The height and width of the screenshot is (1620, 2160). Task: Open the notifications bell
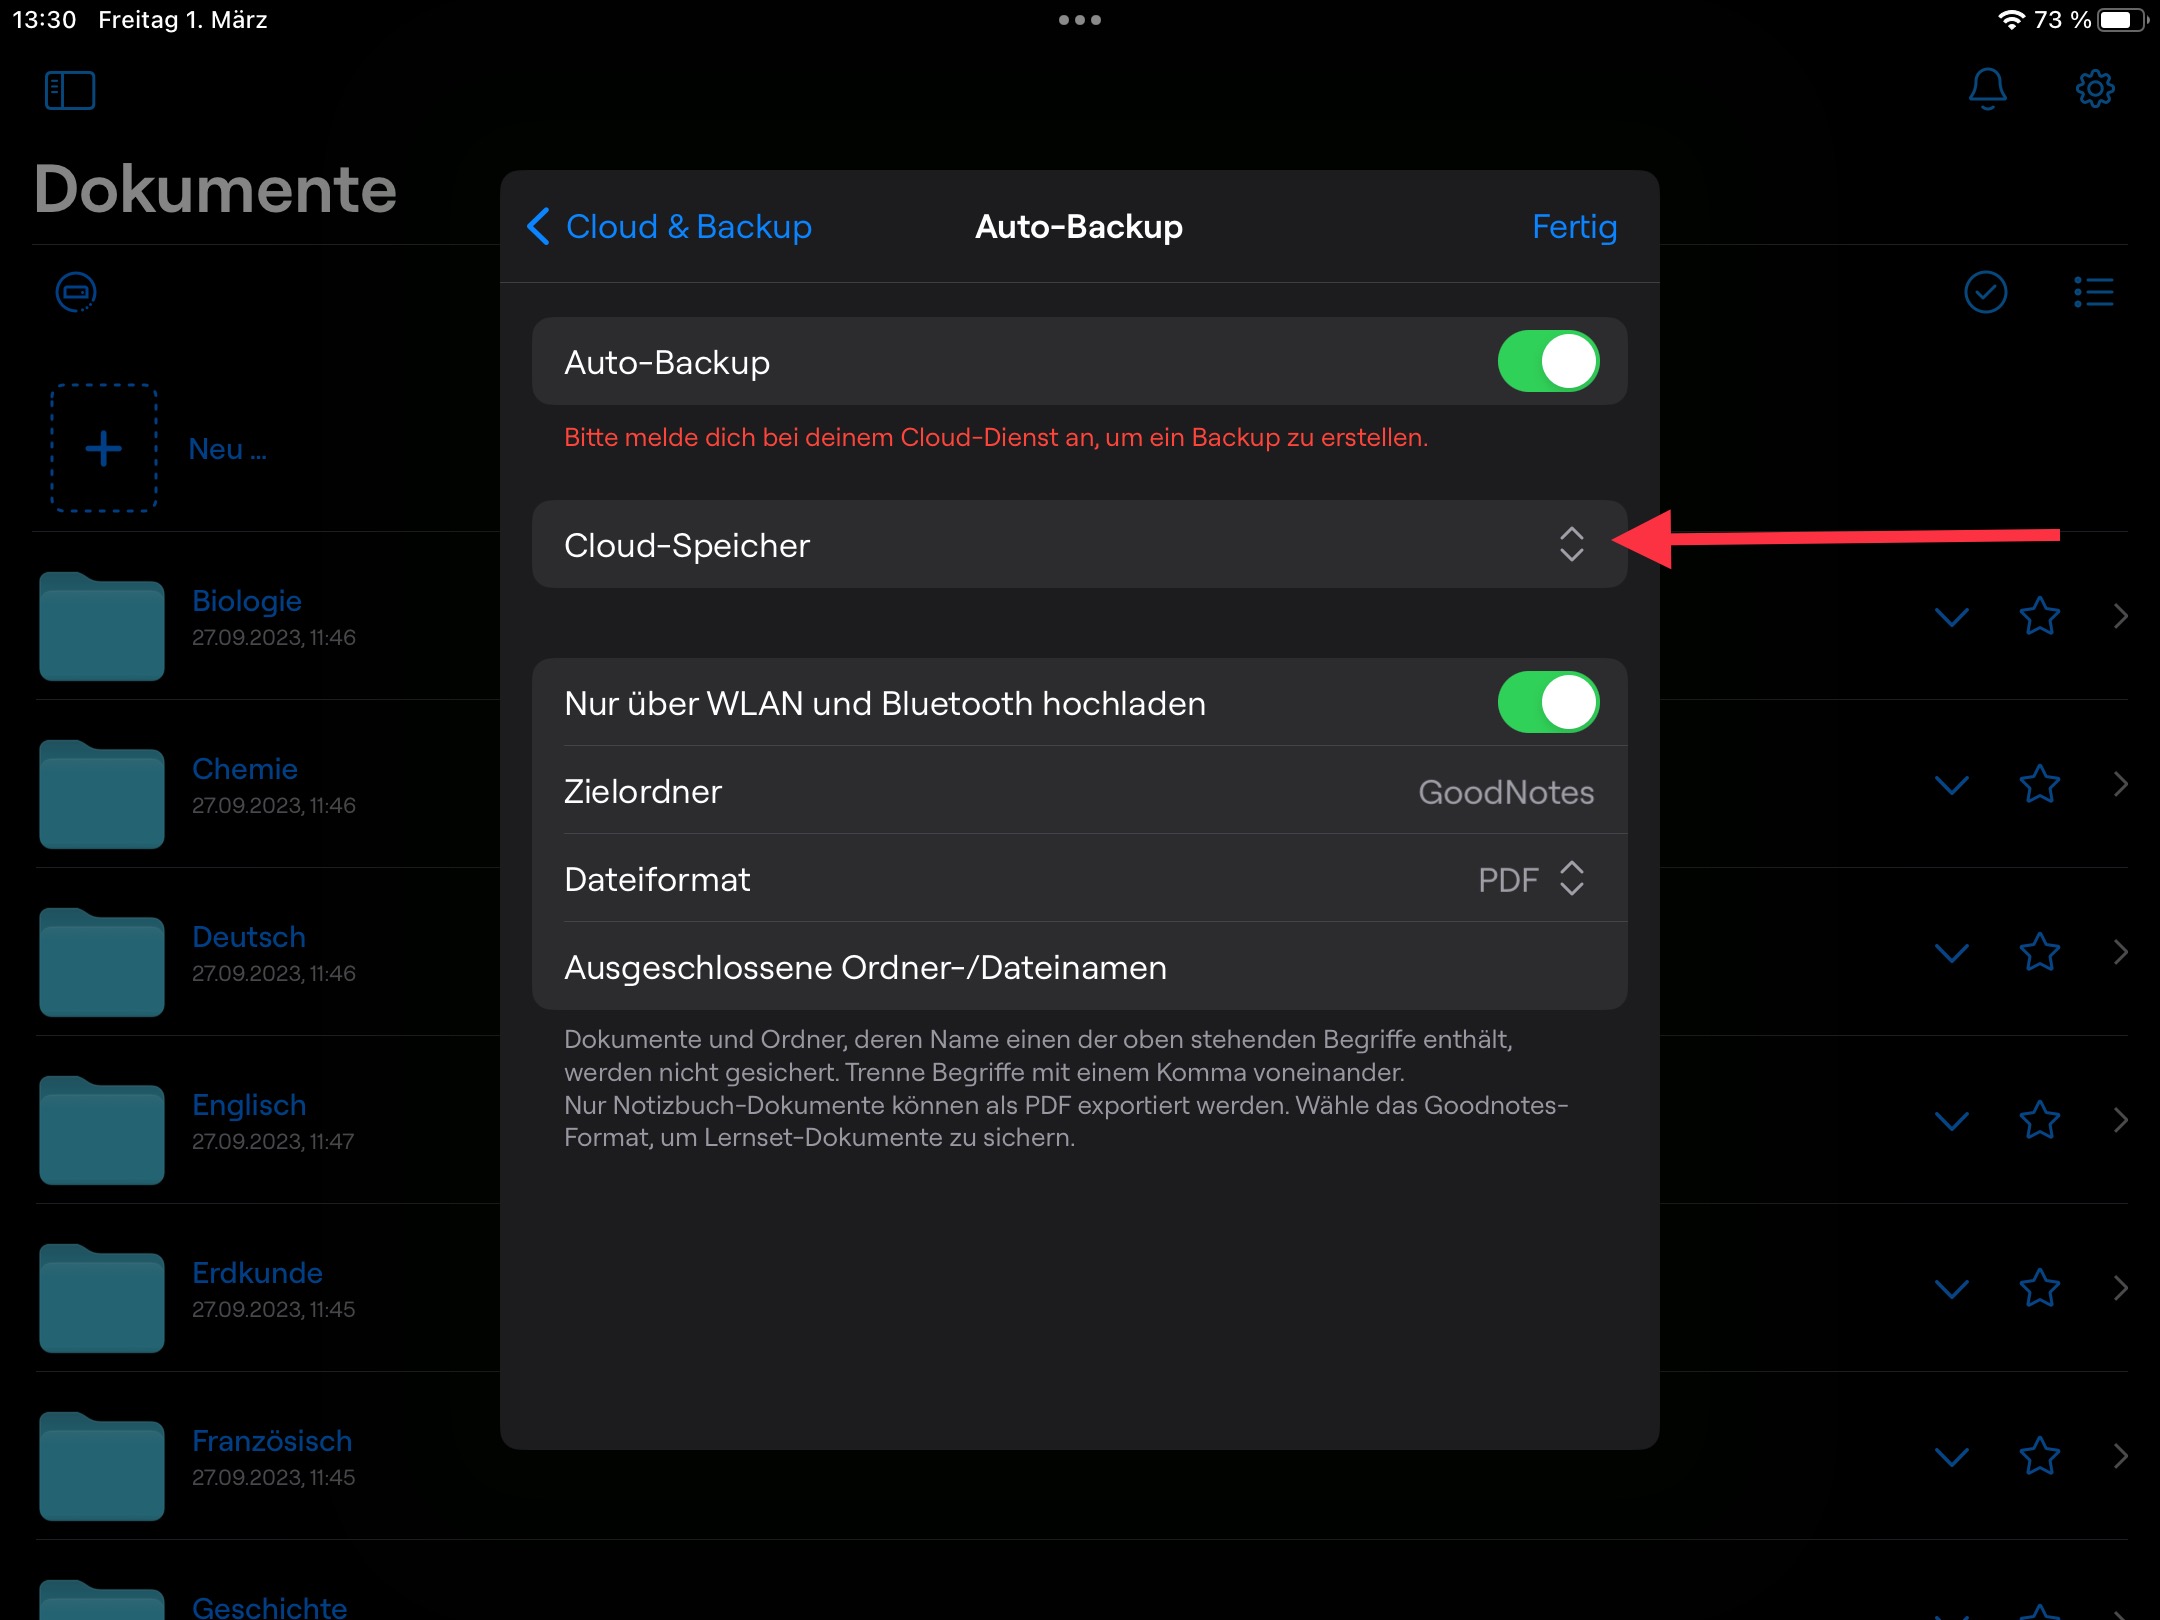tap(1987, 89)
